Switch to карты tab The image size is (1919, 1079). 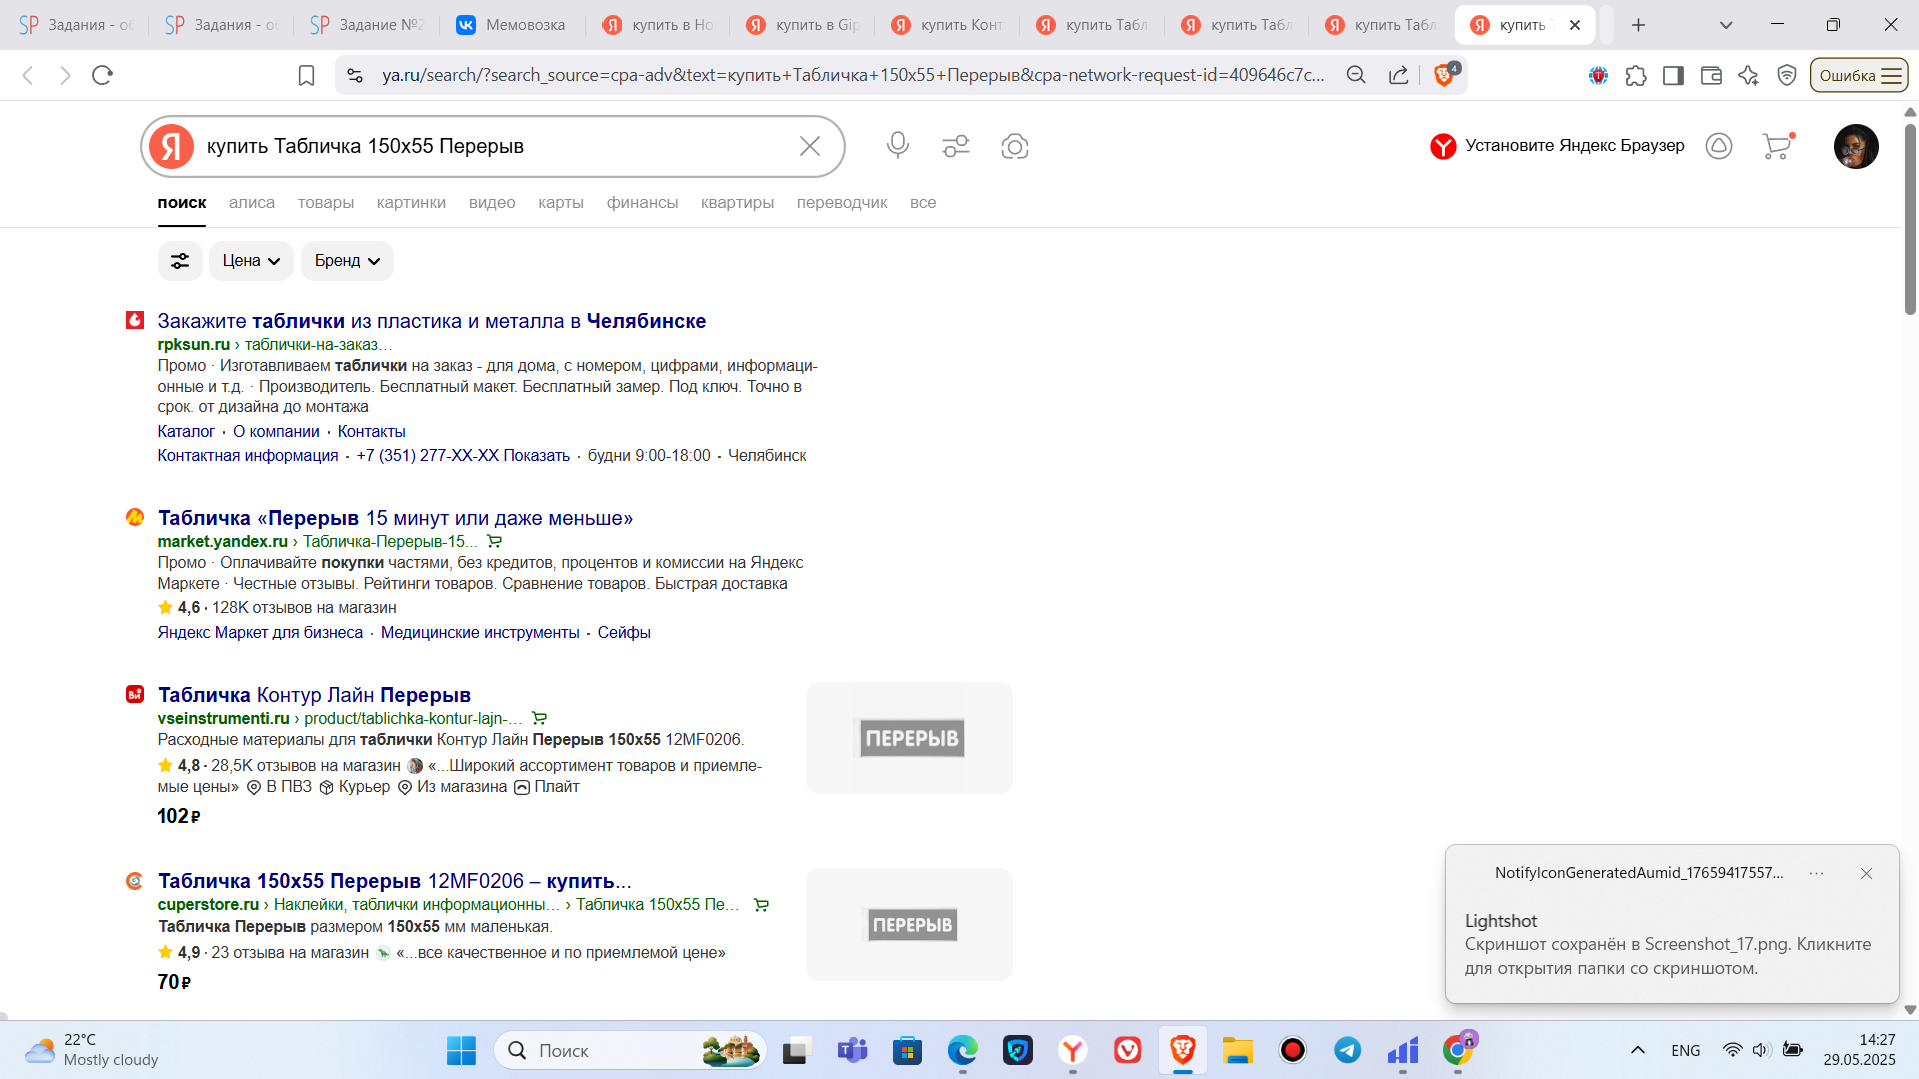click(561, 202)
